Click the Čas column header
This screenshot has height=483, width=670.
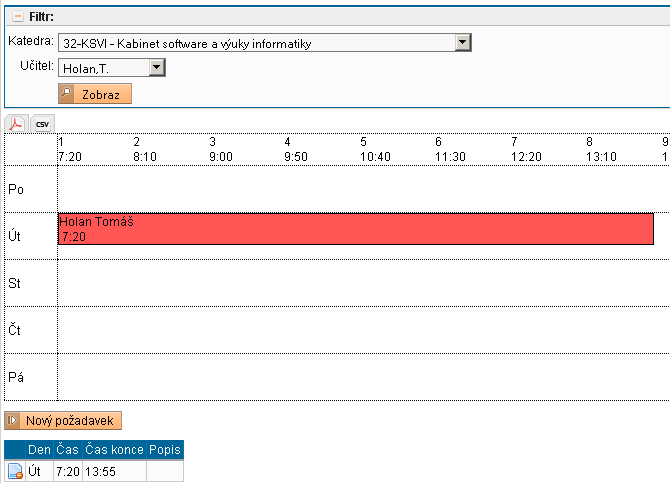67,450
